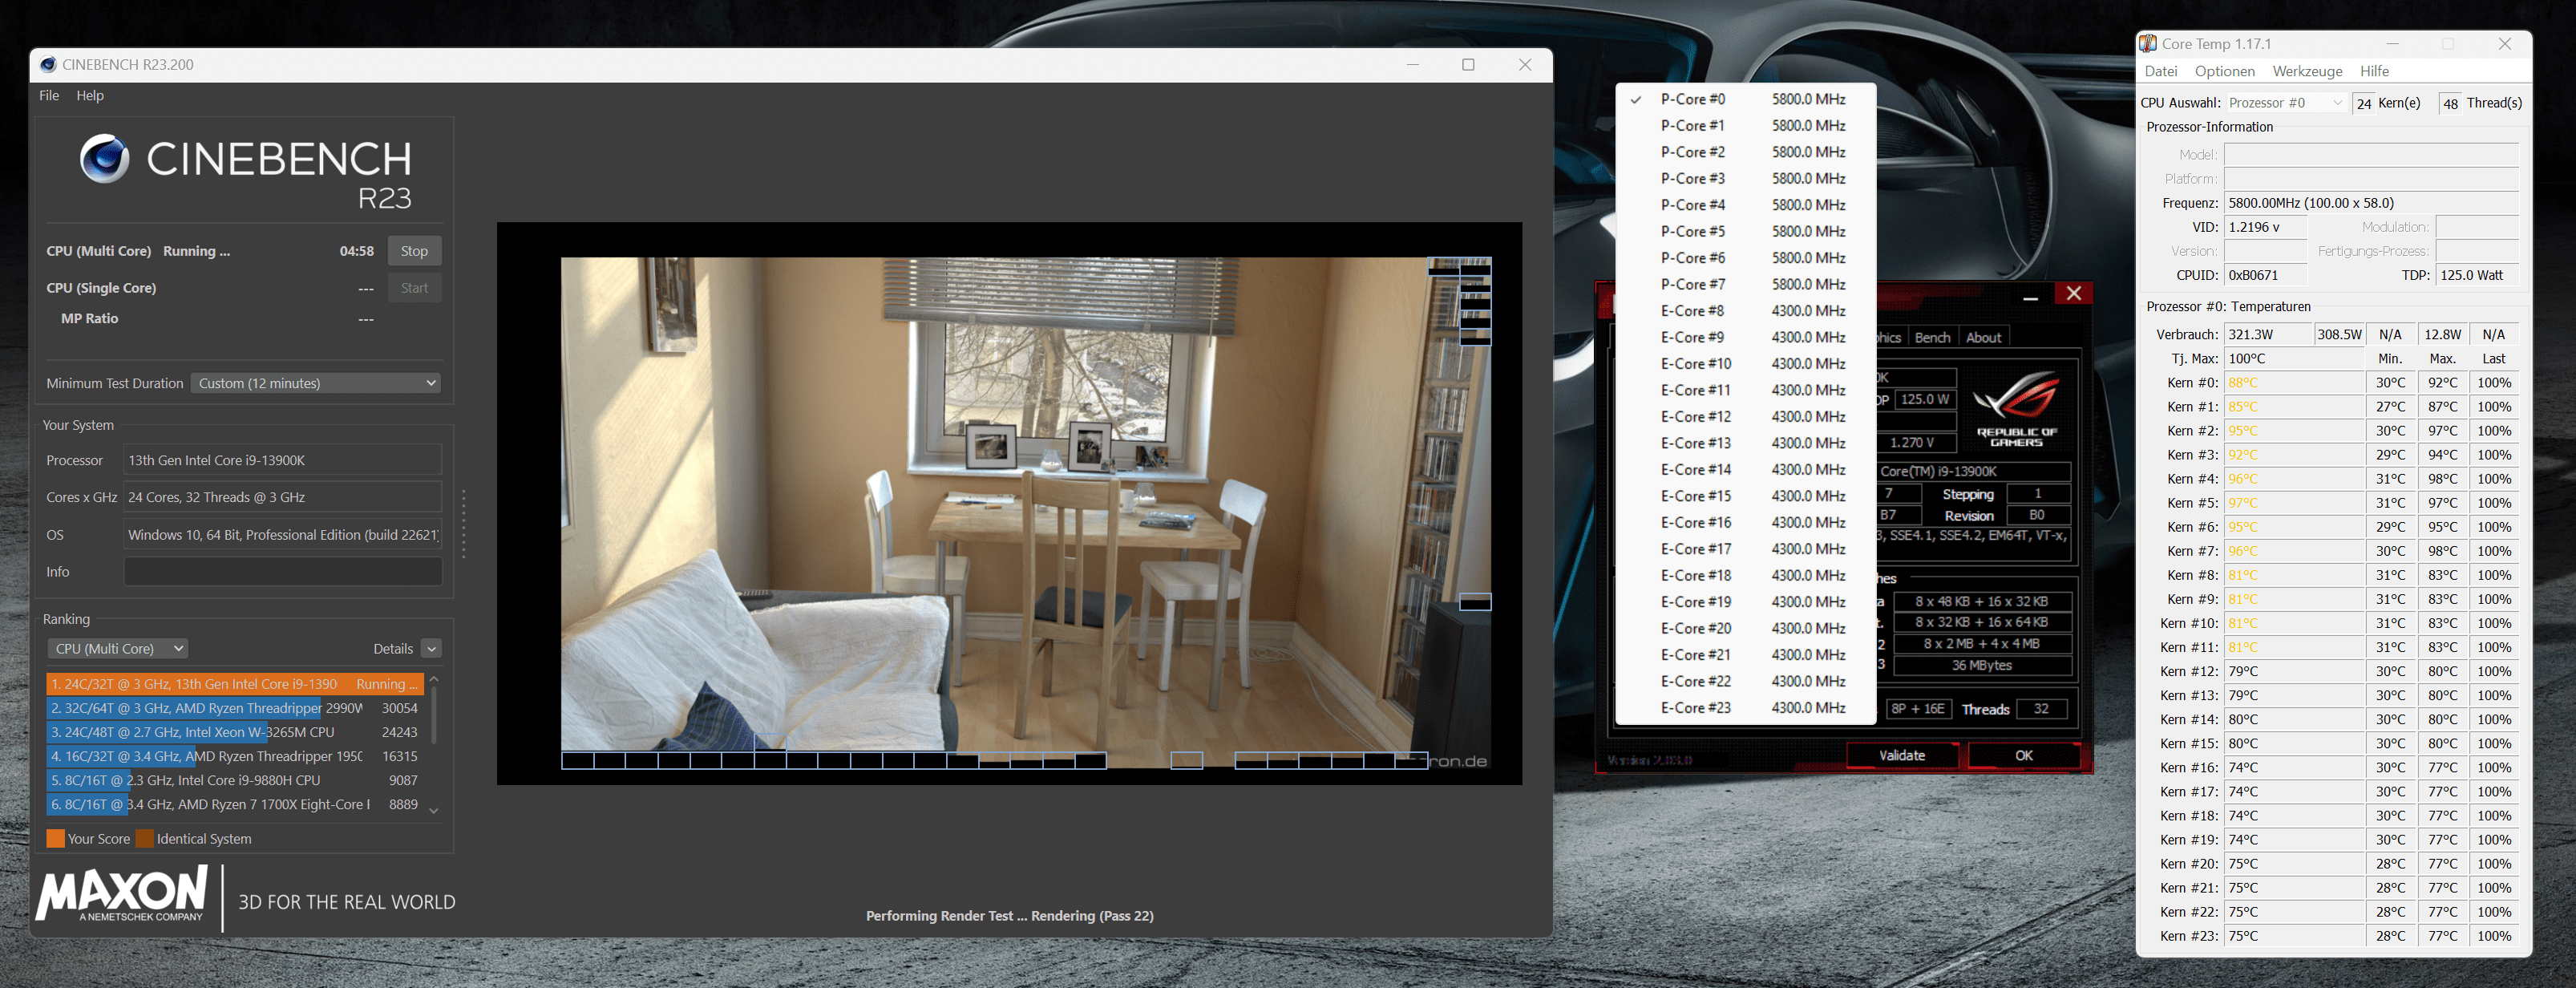The height and width of the screenshot is (988, 2576).
Task: Click the Frequenz field in Core Temp
Action: tap(2370, 203)
